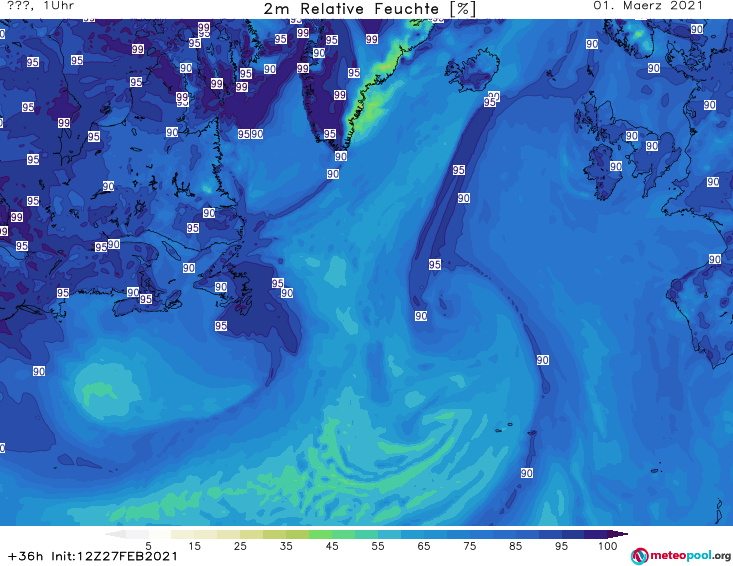733x566 pixels.
Task: Select the title '2m Relative Feuchte [%]'
Action: pyautogui.click(x=370, y=9)
